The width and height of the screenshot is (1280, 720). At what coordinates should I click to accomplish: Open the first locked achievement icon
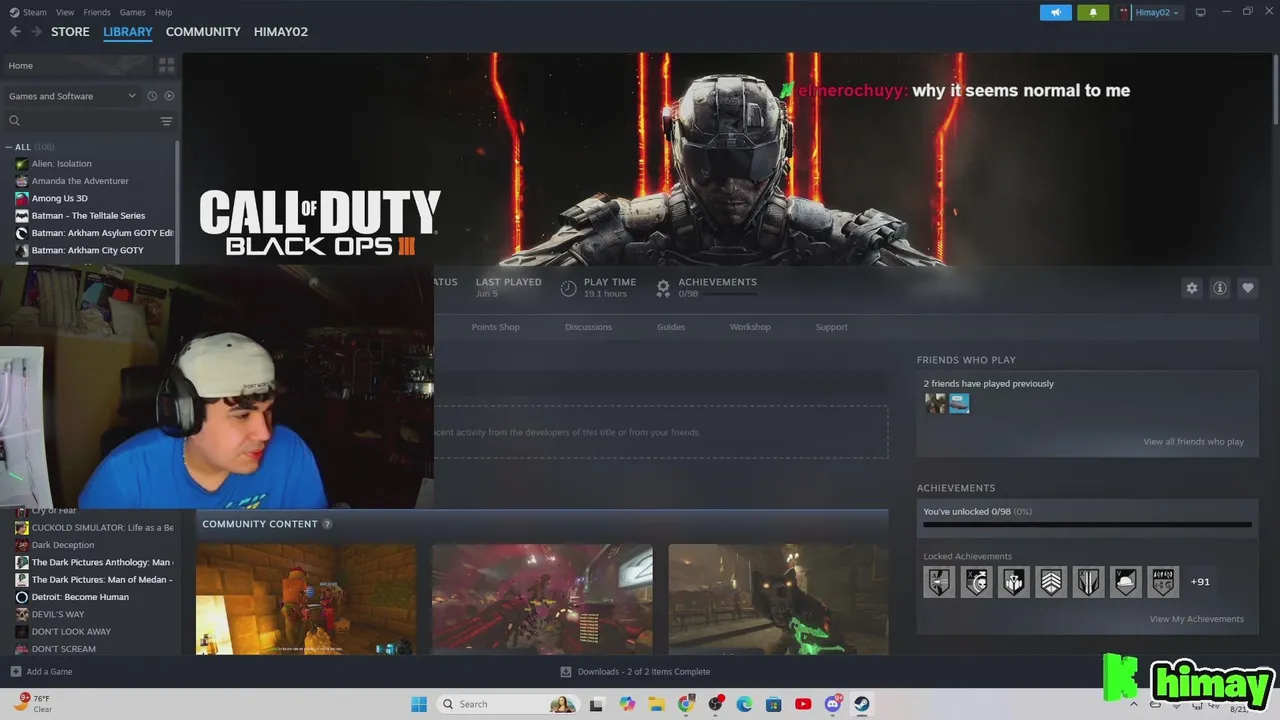pos(939,581)
